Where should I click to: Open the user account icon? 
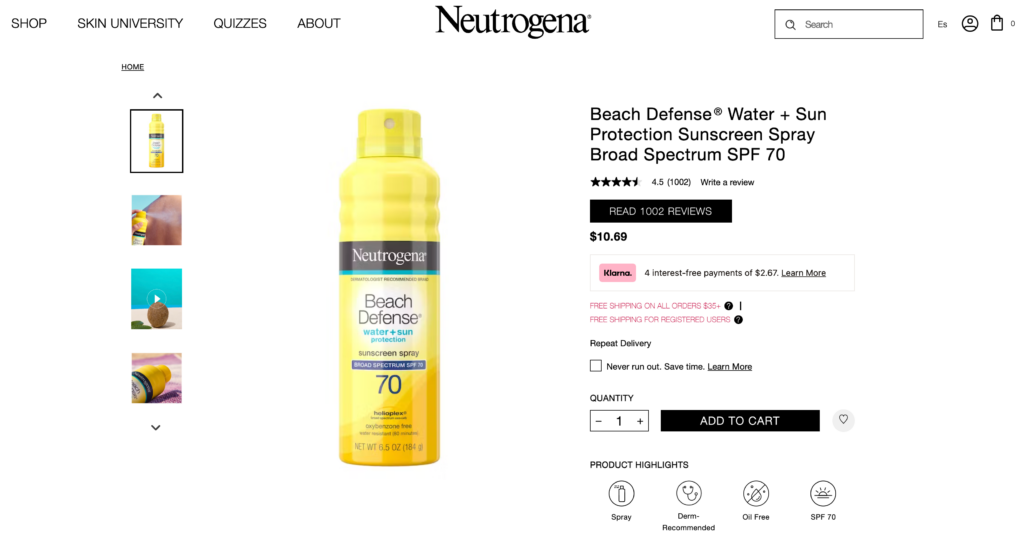pos(970,24)
